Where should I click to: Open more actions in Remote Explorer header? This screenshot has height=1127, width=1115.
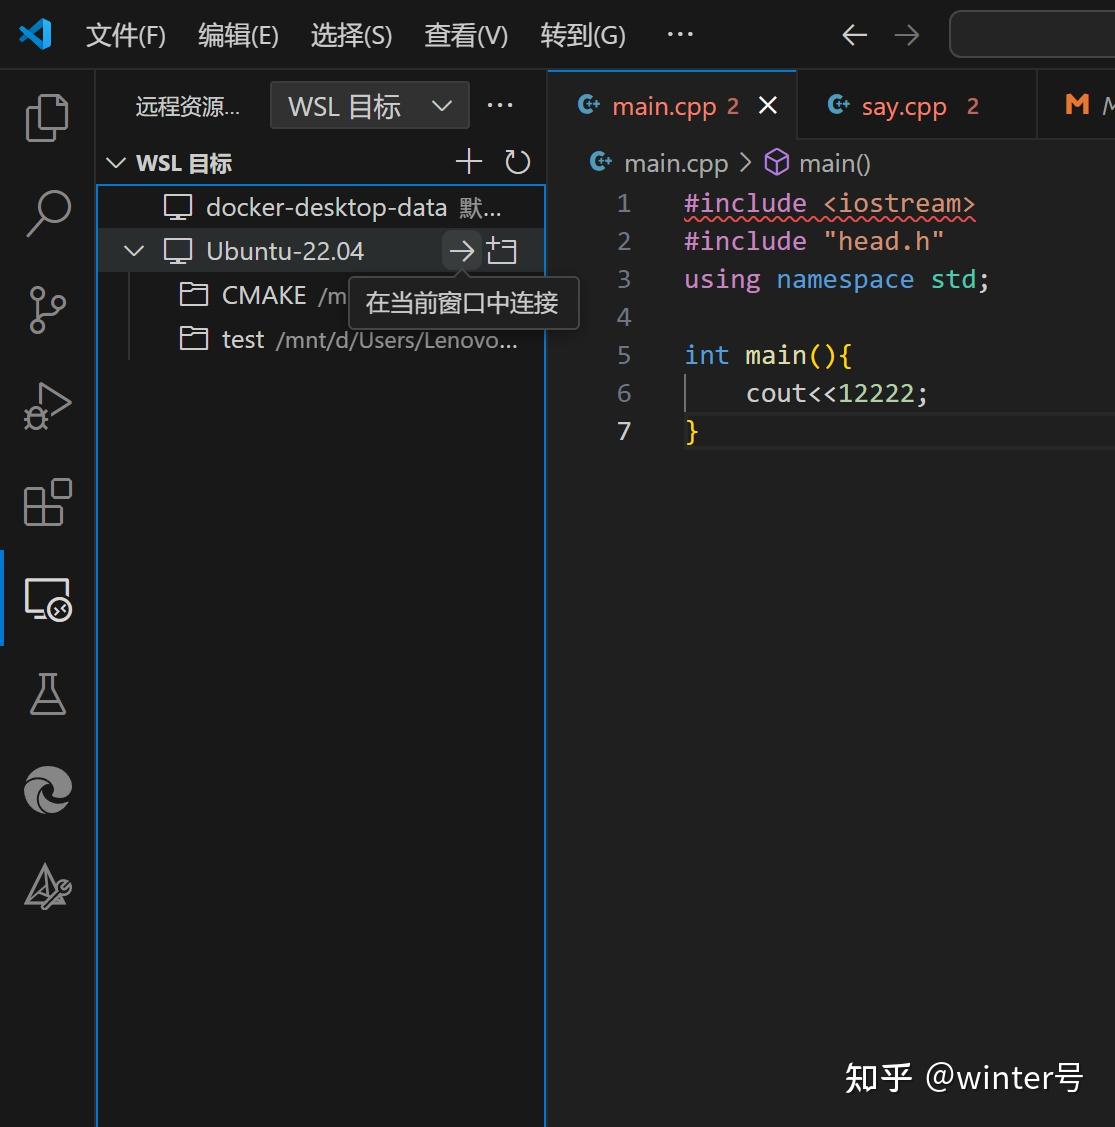point(500,106)
